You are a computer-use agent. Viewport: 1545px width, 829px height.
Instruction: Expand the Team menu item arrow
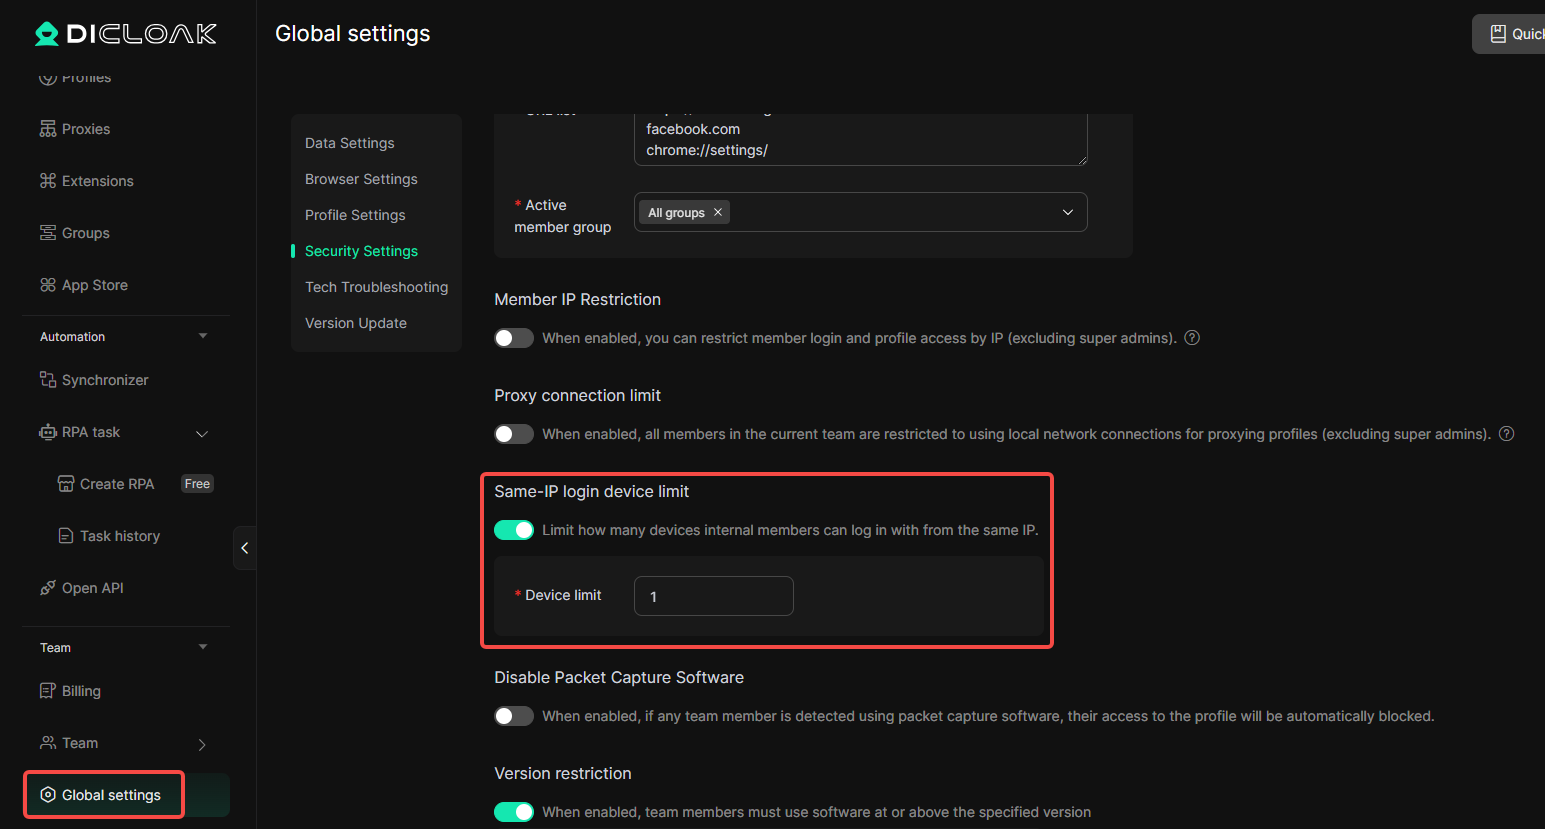pos(202,744)
